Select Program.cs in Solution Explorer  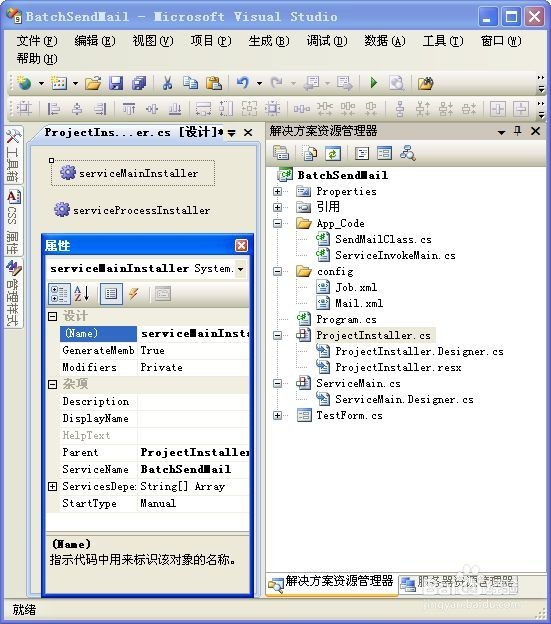(346, 319)
